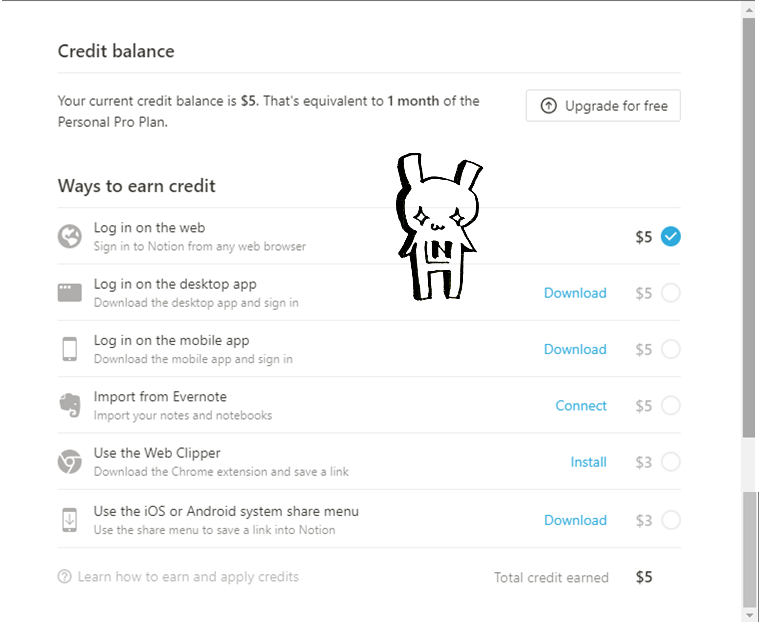Image resolution: width=759 pixels, height=622 pixels.
Task: Connect Evernote account
Action: 581,405
